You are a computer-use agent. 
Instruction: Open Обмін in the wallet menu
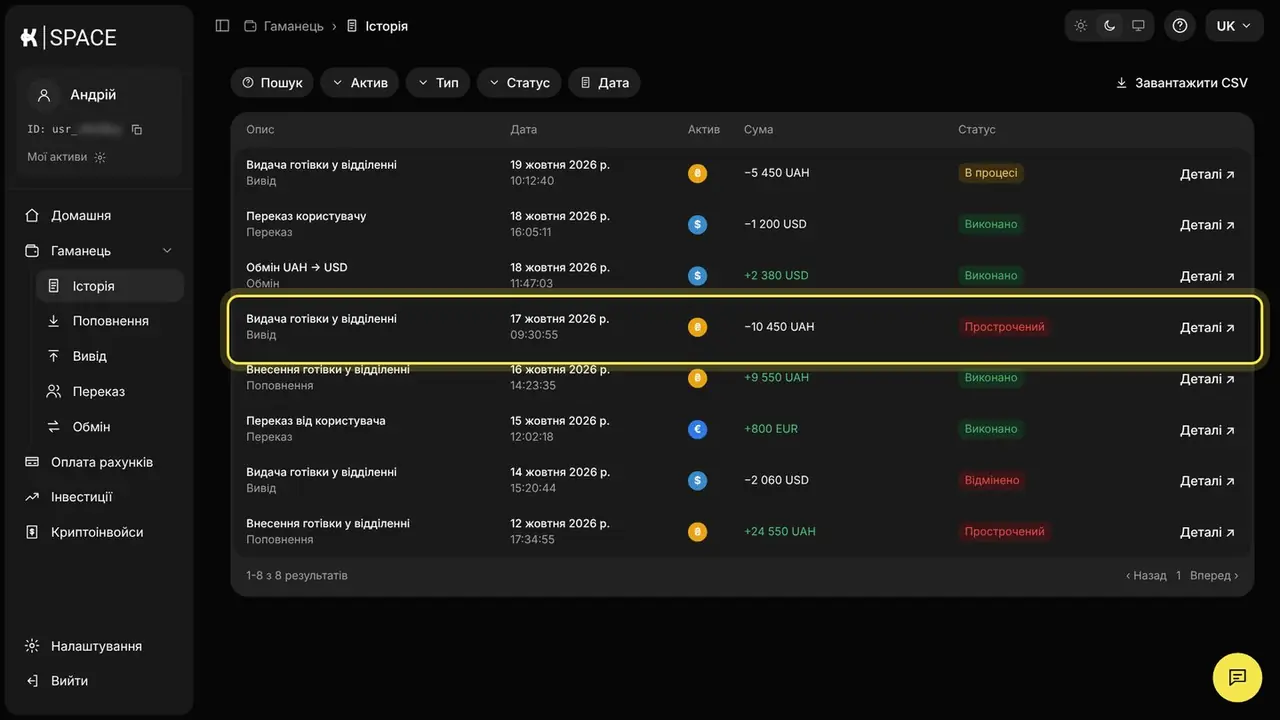point(110,427)
